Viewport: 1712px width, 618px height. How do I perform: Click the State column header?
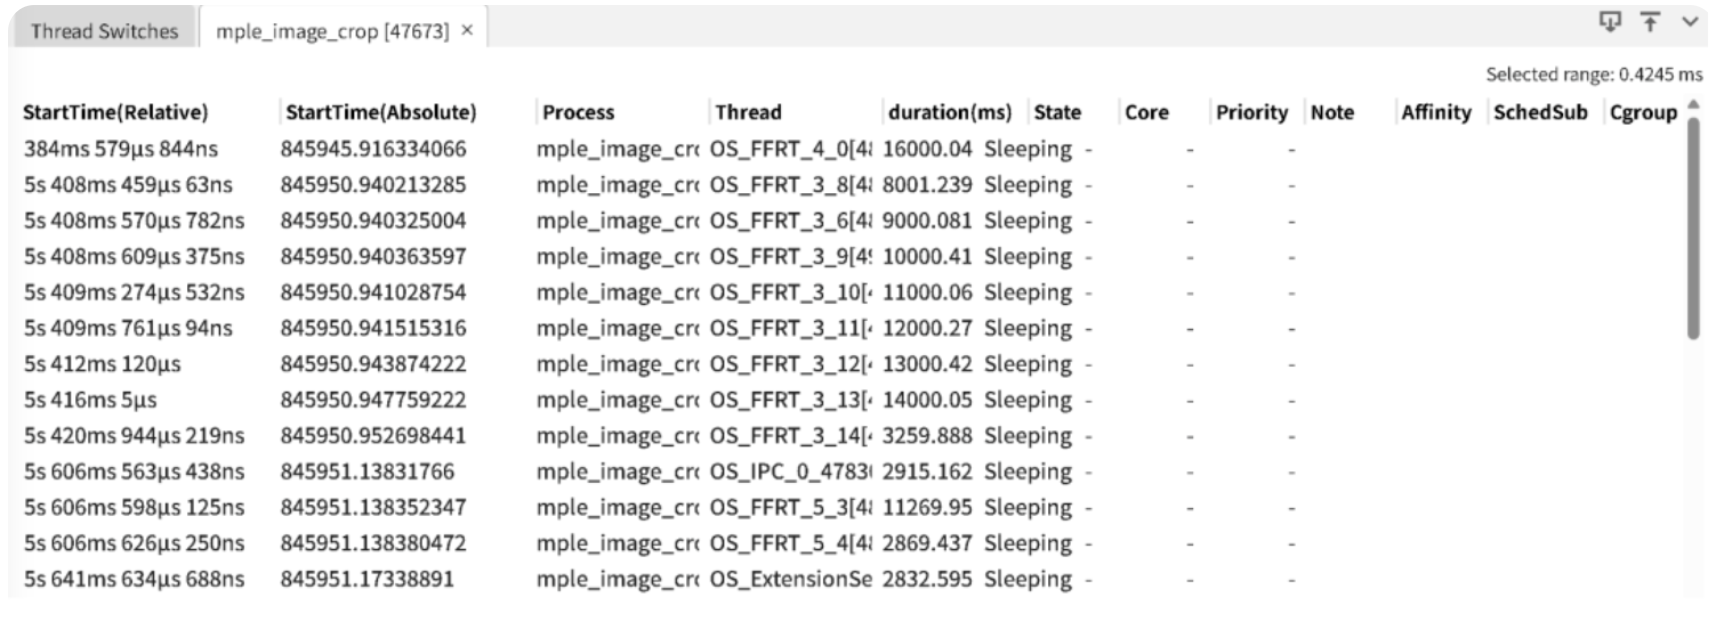click(x=1057, y=112)
